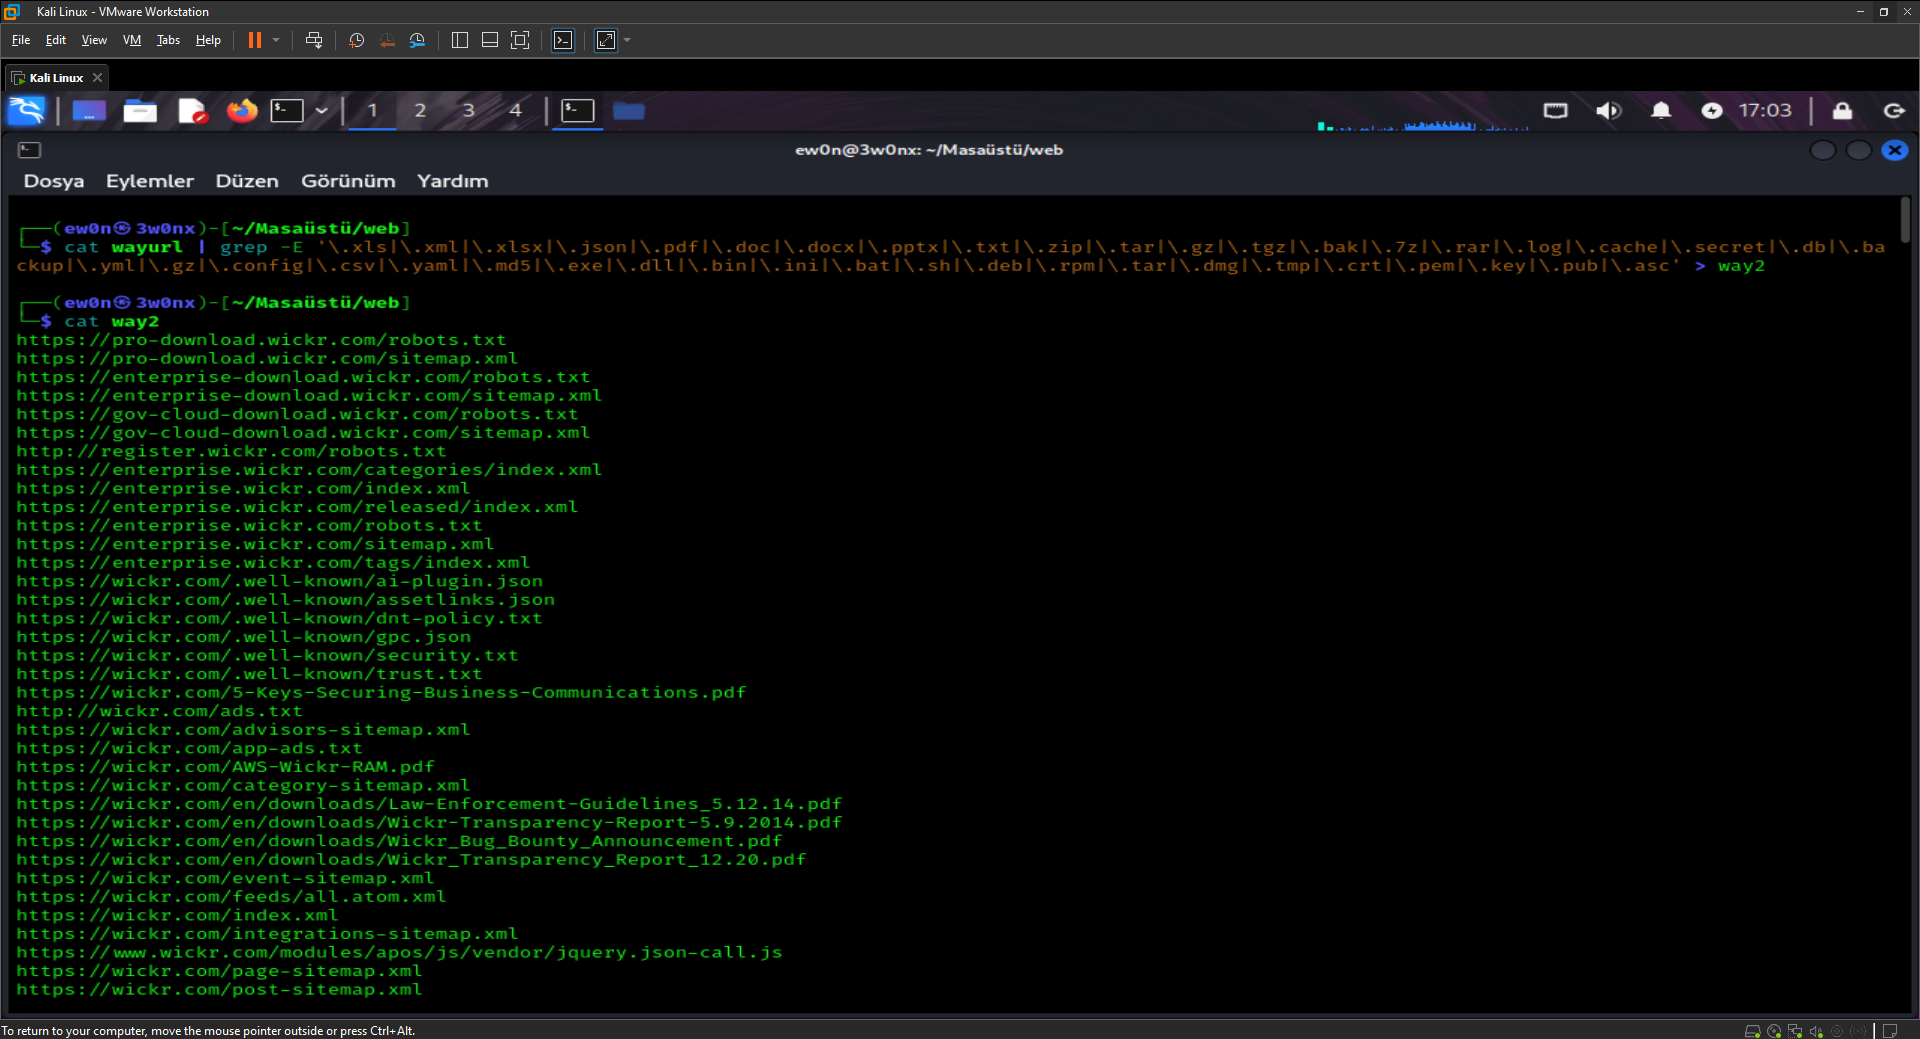Click the AWS-Wickr-RAM.pdf URL line
The height and width of the screenshot is (1039, 1920).
(x=225, y=767)
